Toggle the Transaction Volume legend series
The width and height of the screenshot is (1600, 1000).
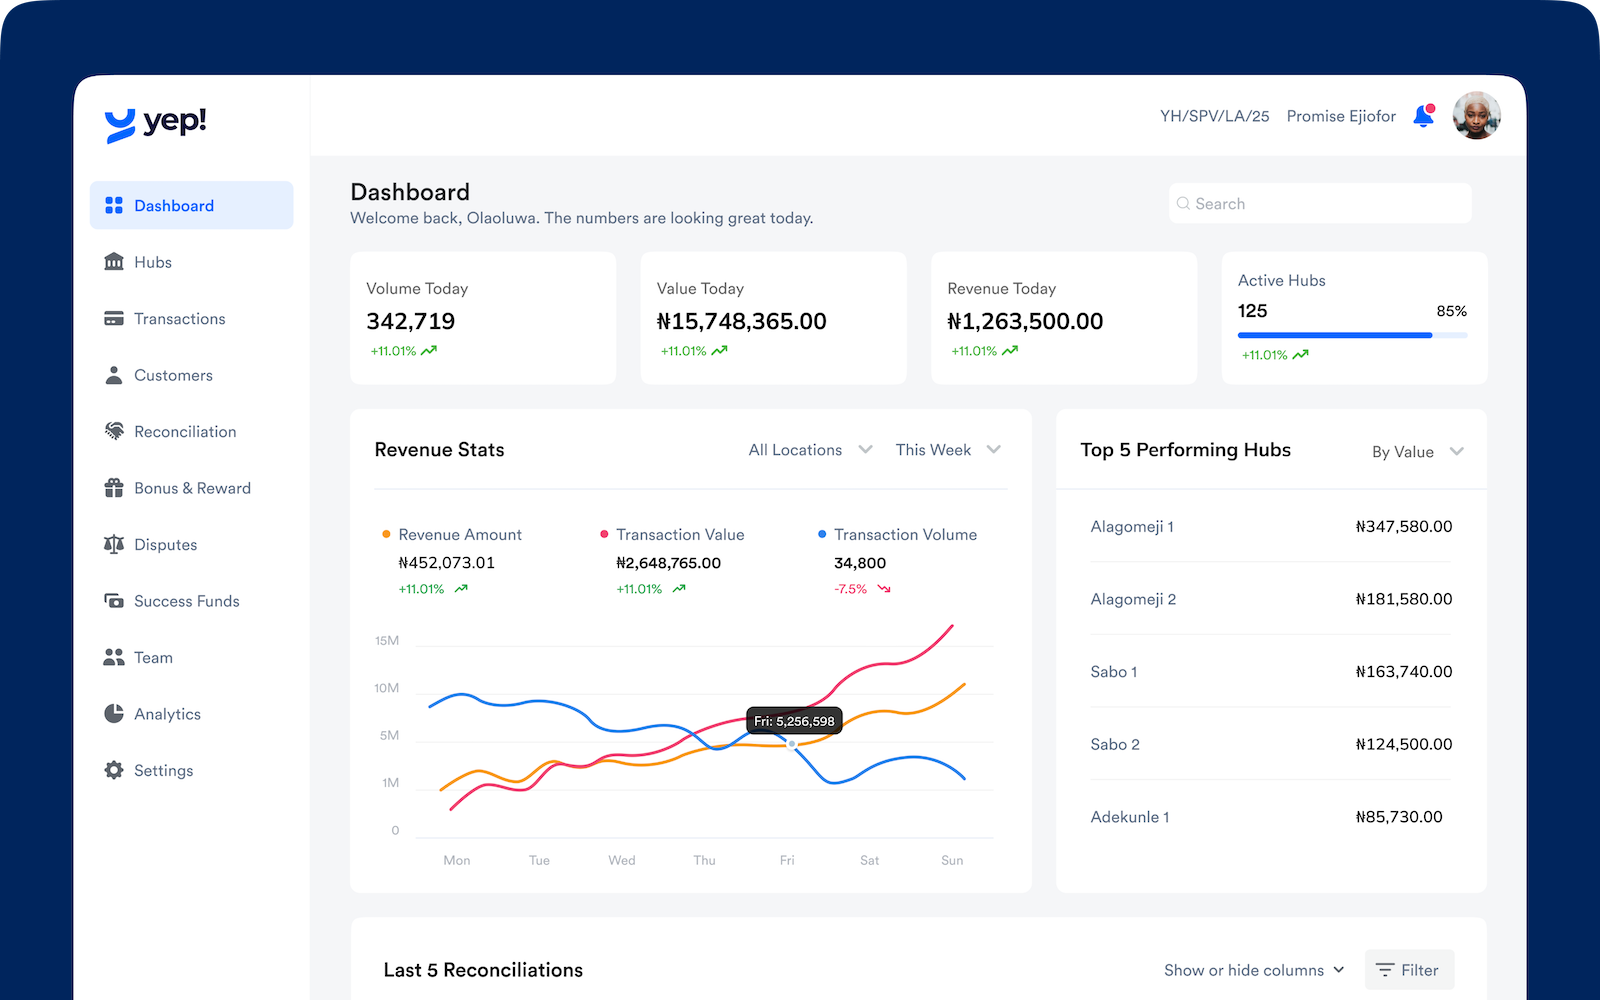(904, 535)
